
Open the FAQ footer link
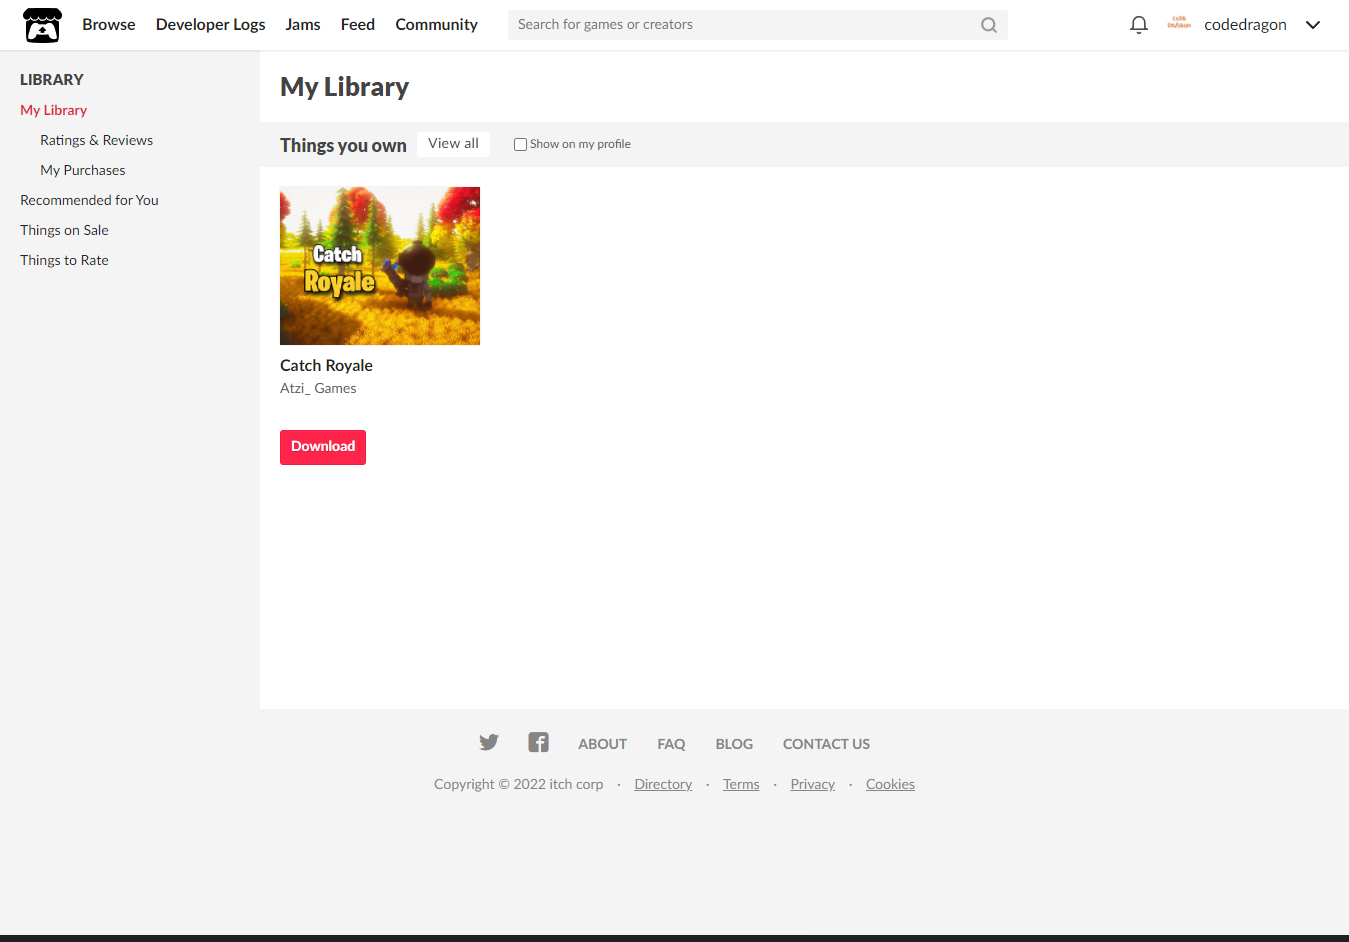(671, 744)
